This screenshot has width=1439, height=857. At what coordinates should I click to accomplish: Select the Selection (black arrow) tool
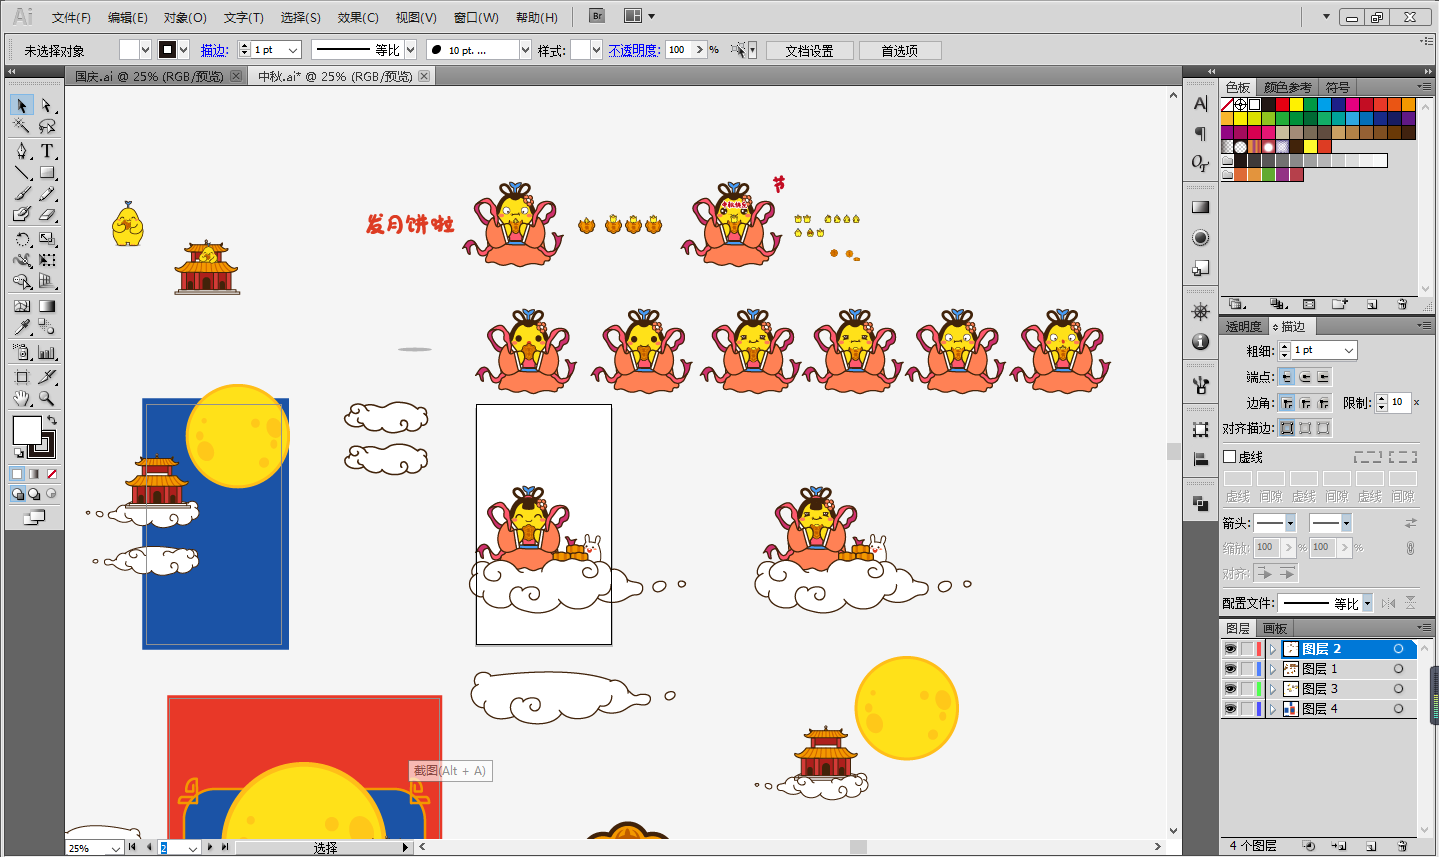coord(22,105)
